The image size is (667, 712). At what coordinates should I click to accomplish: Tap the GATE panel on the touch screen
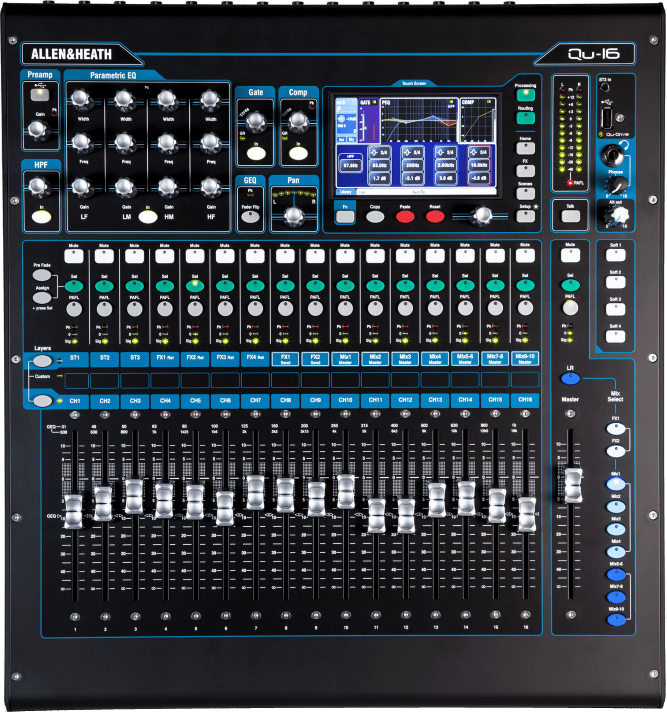coord(368,120)
